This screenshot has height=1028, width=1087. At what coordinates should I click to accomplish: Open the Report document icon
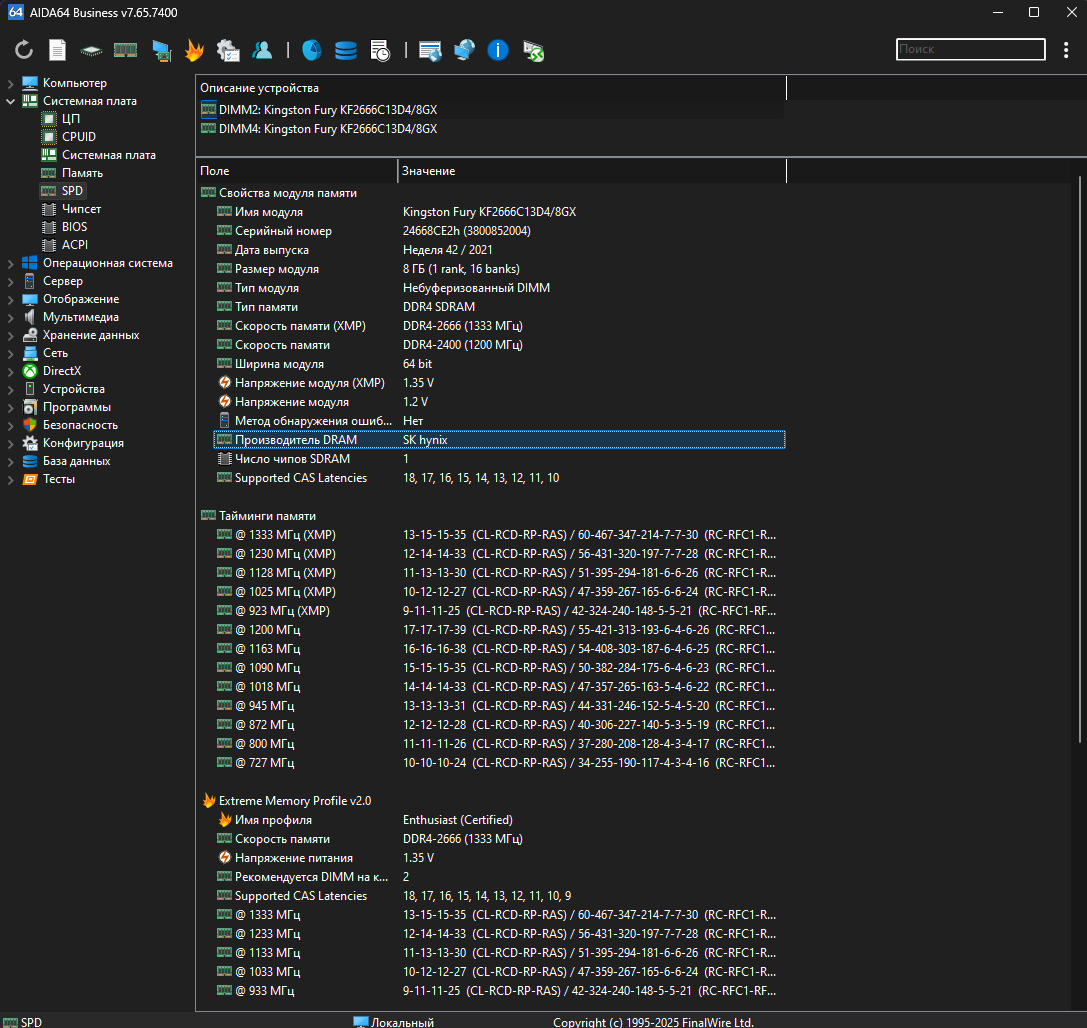(58, 50)
